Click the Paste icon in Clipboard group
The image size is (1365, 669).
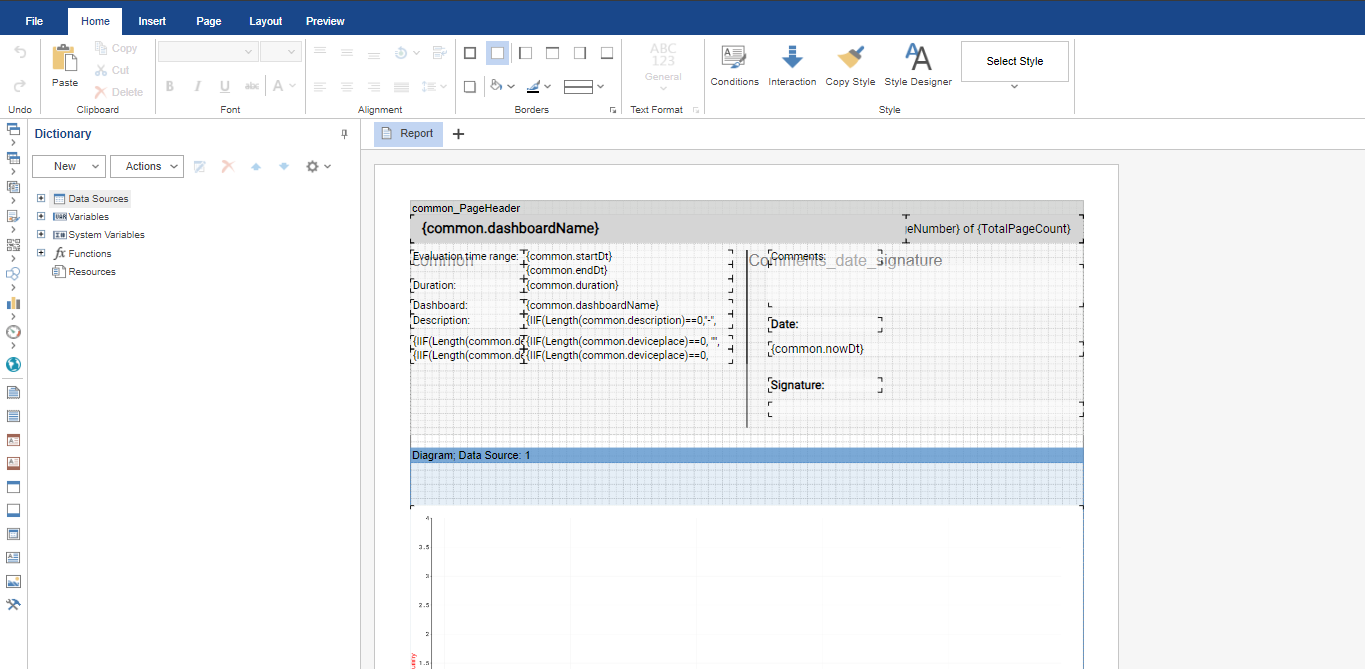pyautogui.click(x=65, y=65)
